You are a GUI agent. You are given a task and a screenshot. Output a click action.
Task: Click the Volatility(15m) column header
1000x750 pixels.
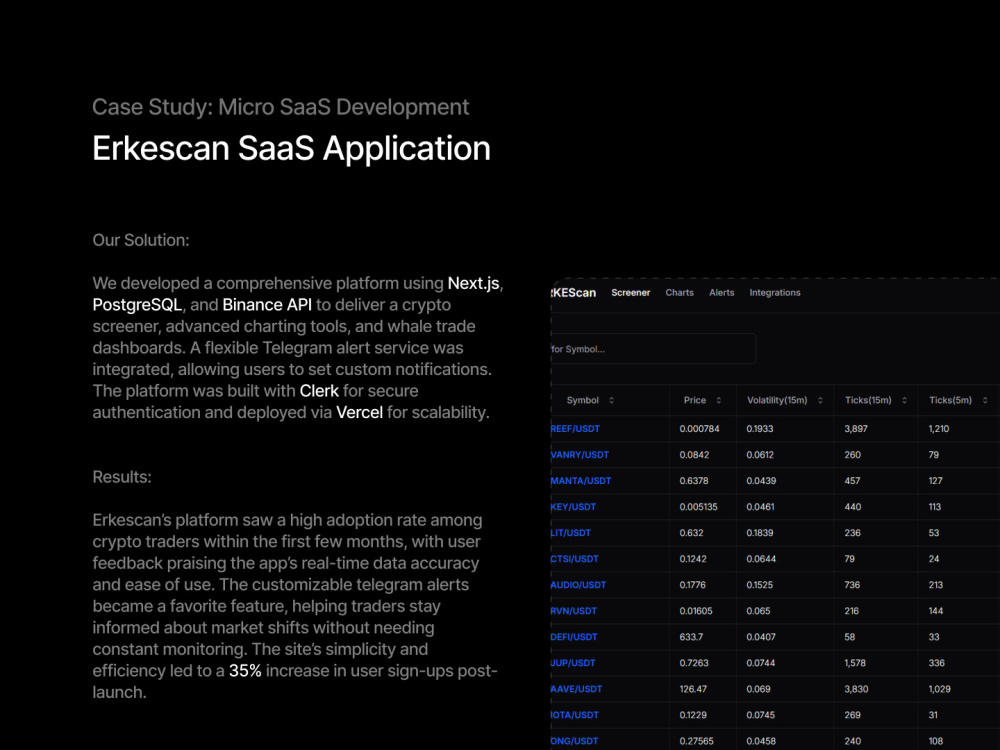tap(777, 401)
